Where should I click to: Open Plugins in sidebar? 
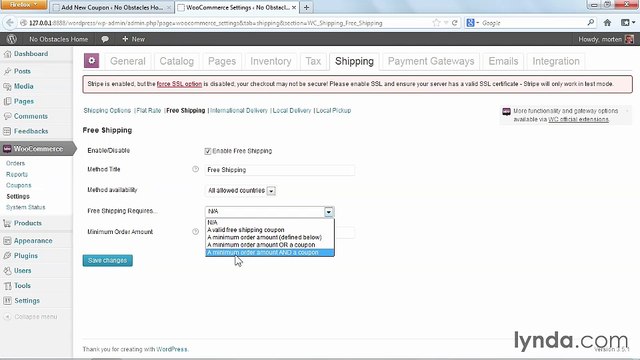tap(25, 256)
